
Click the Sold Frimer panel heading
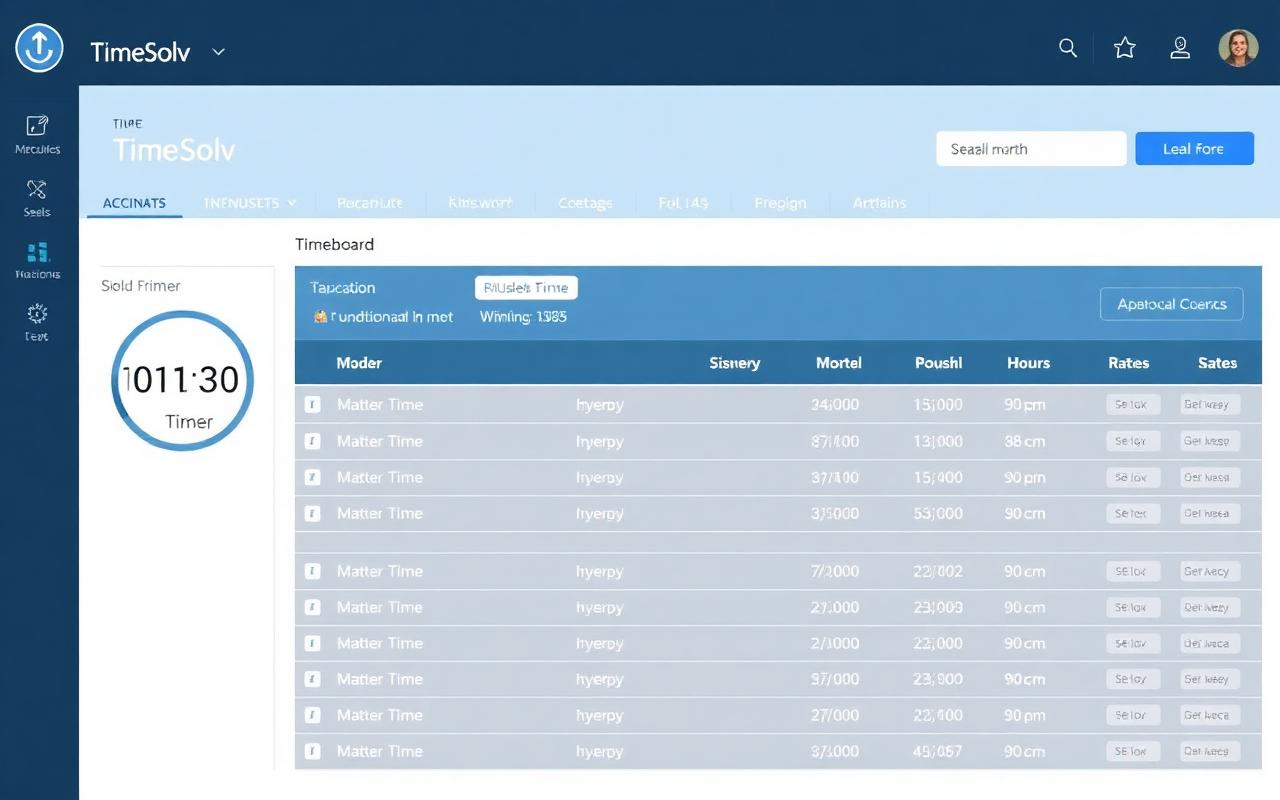(141, 286)
